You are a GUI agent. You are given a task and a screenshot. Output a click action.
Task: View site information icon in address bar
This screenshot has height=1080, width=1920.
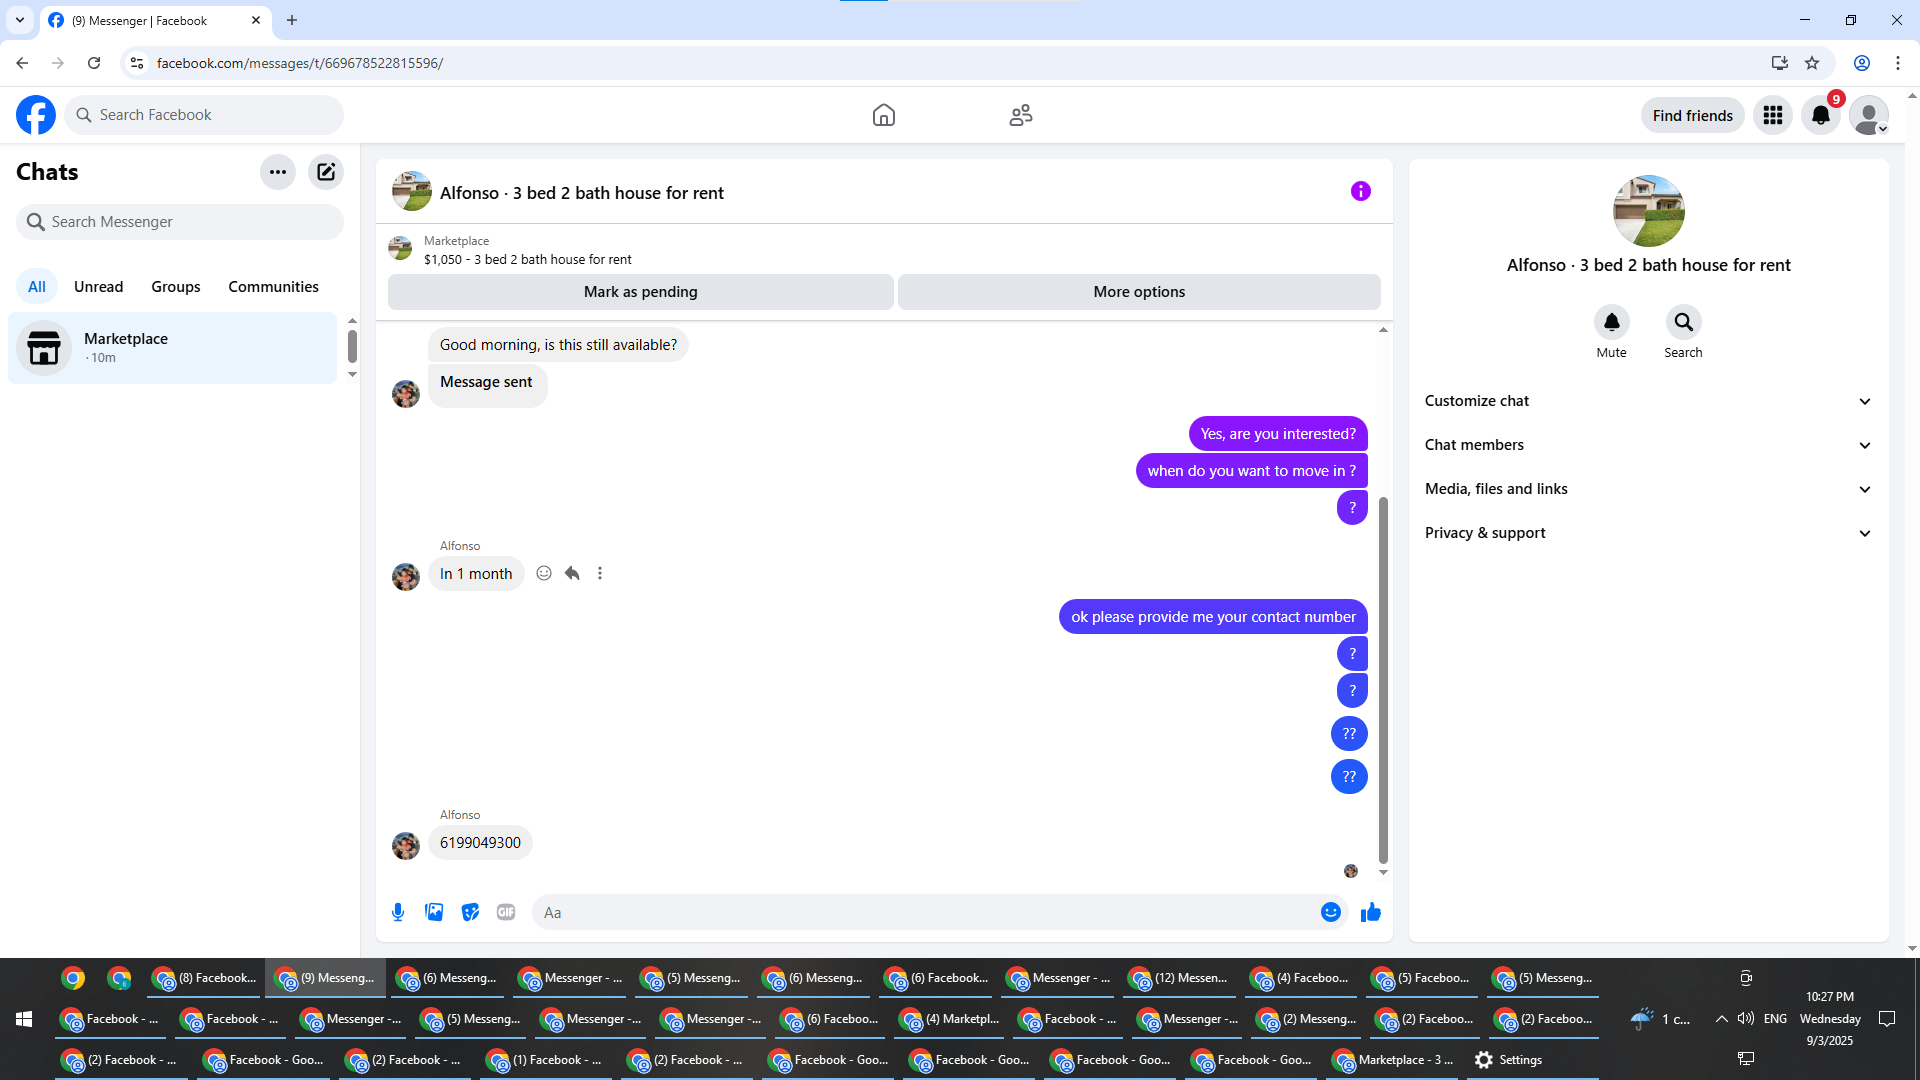137,63
